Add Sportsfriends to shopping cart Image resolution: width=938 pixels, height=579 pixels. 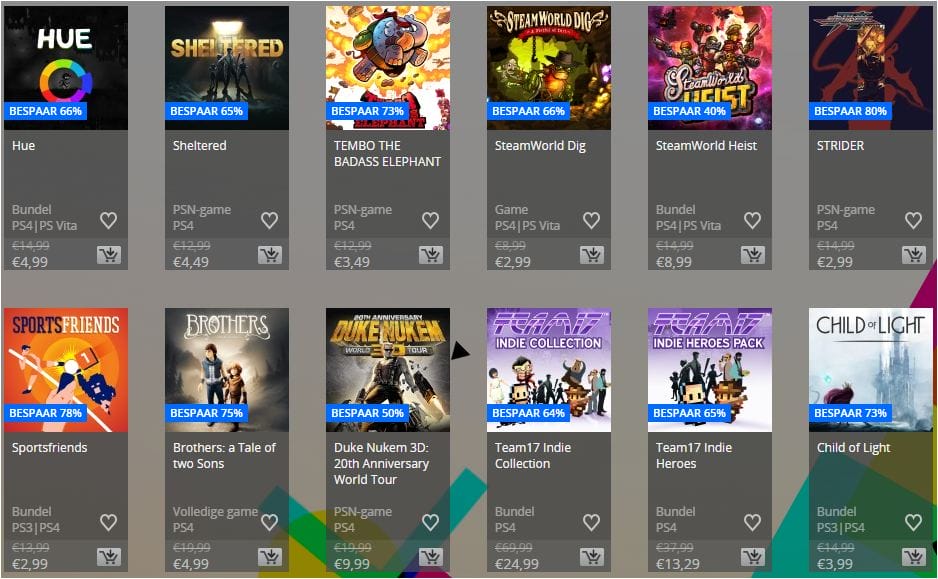pyautogui.click(x=109, y=557)
